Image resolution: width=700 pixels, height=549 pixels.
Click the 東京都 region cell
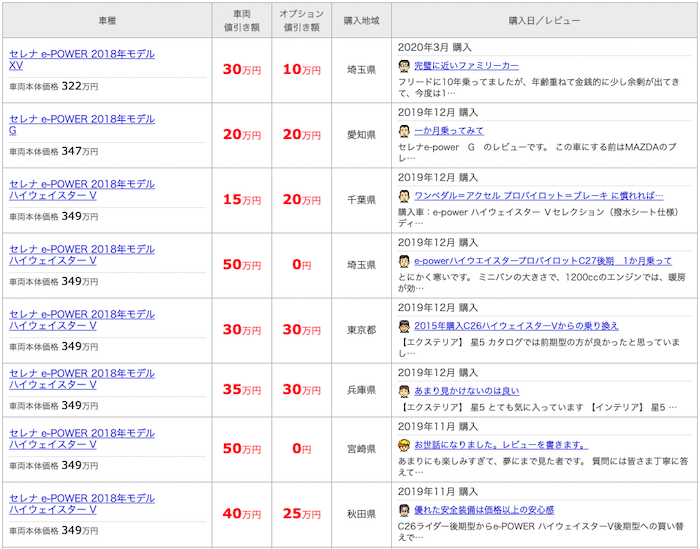pos(361,330)
